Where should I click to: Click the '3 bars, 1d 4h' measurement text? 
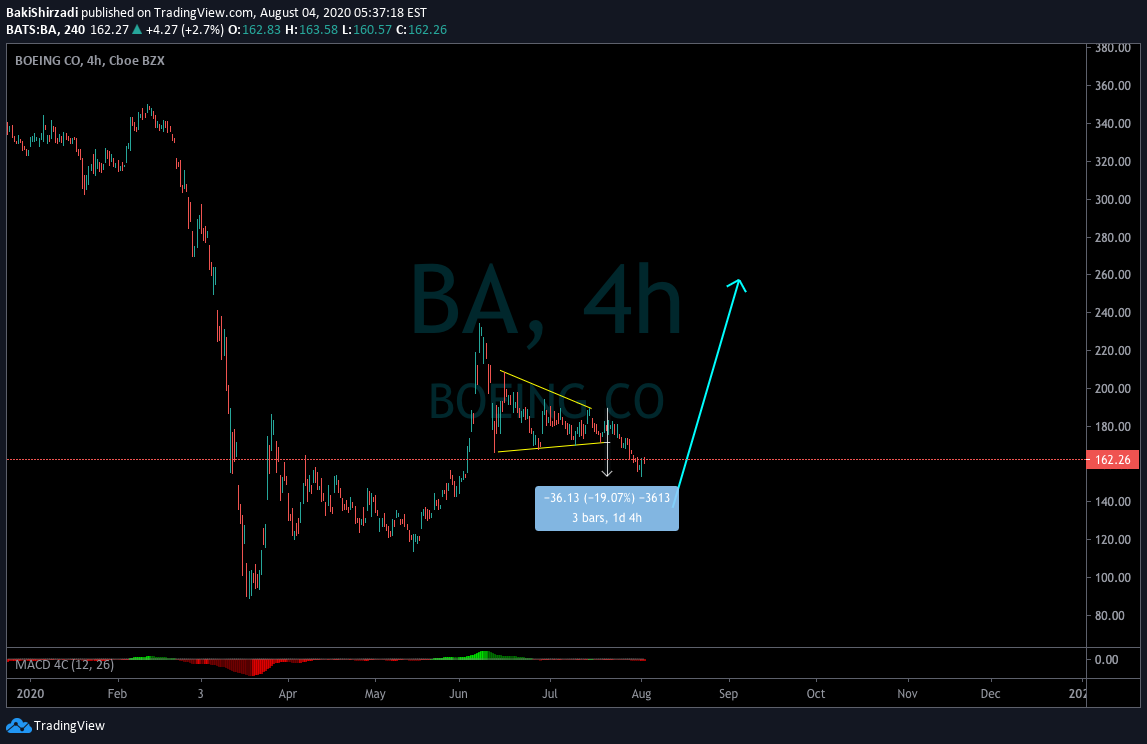(x=606, y=518)
